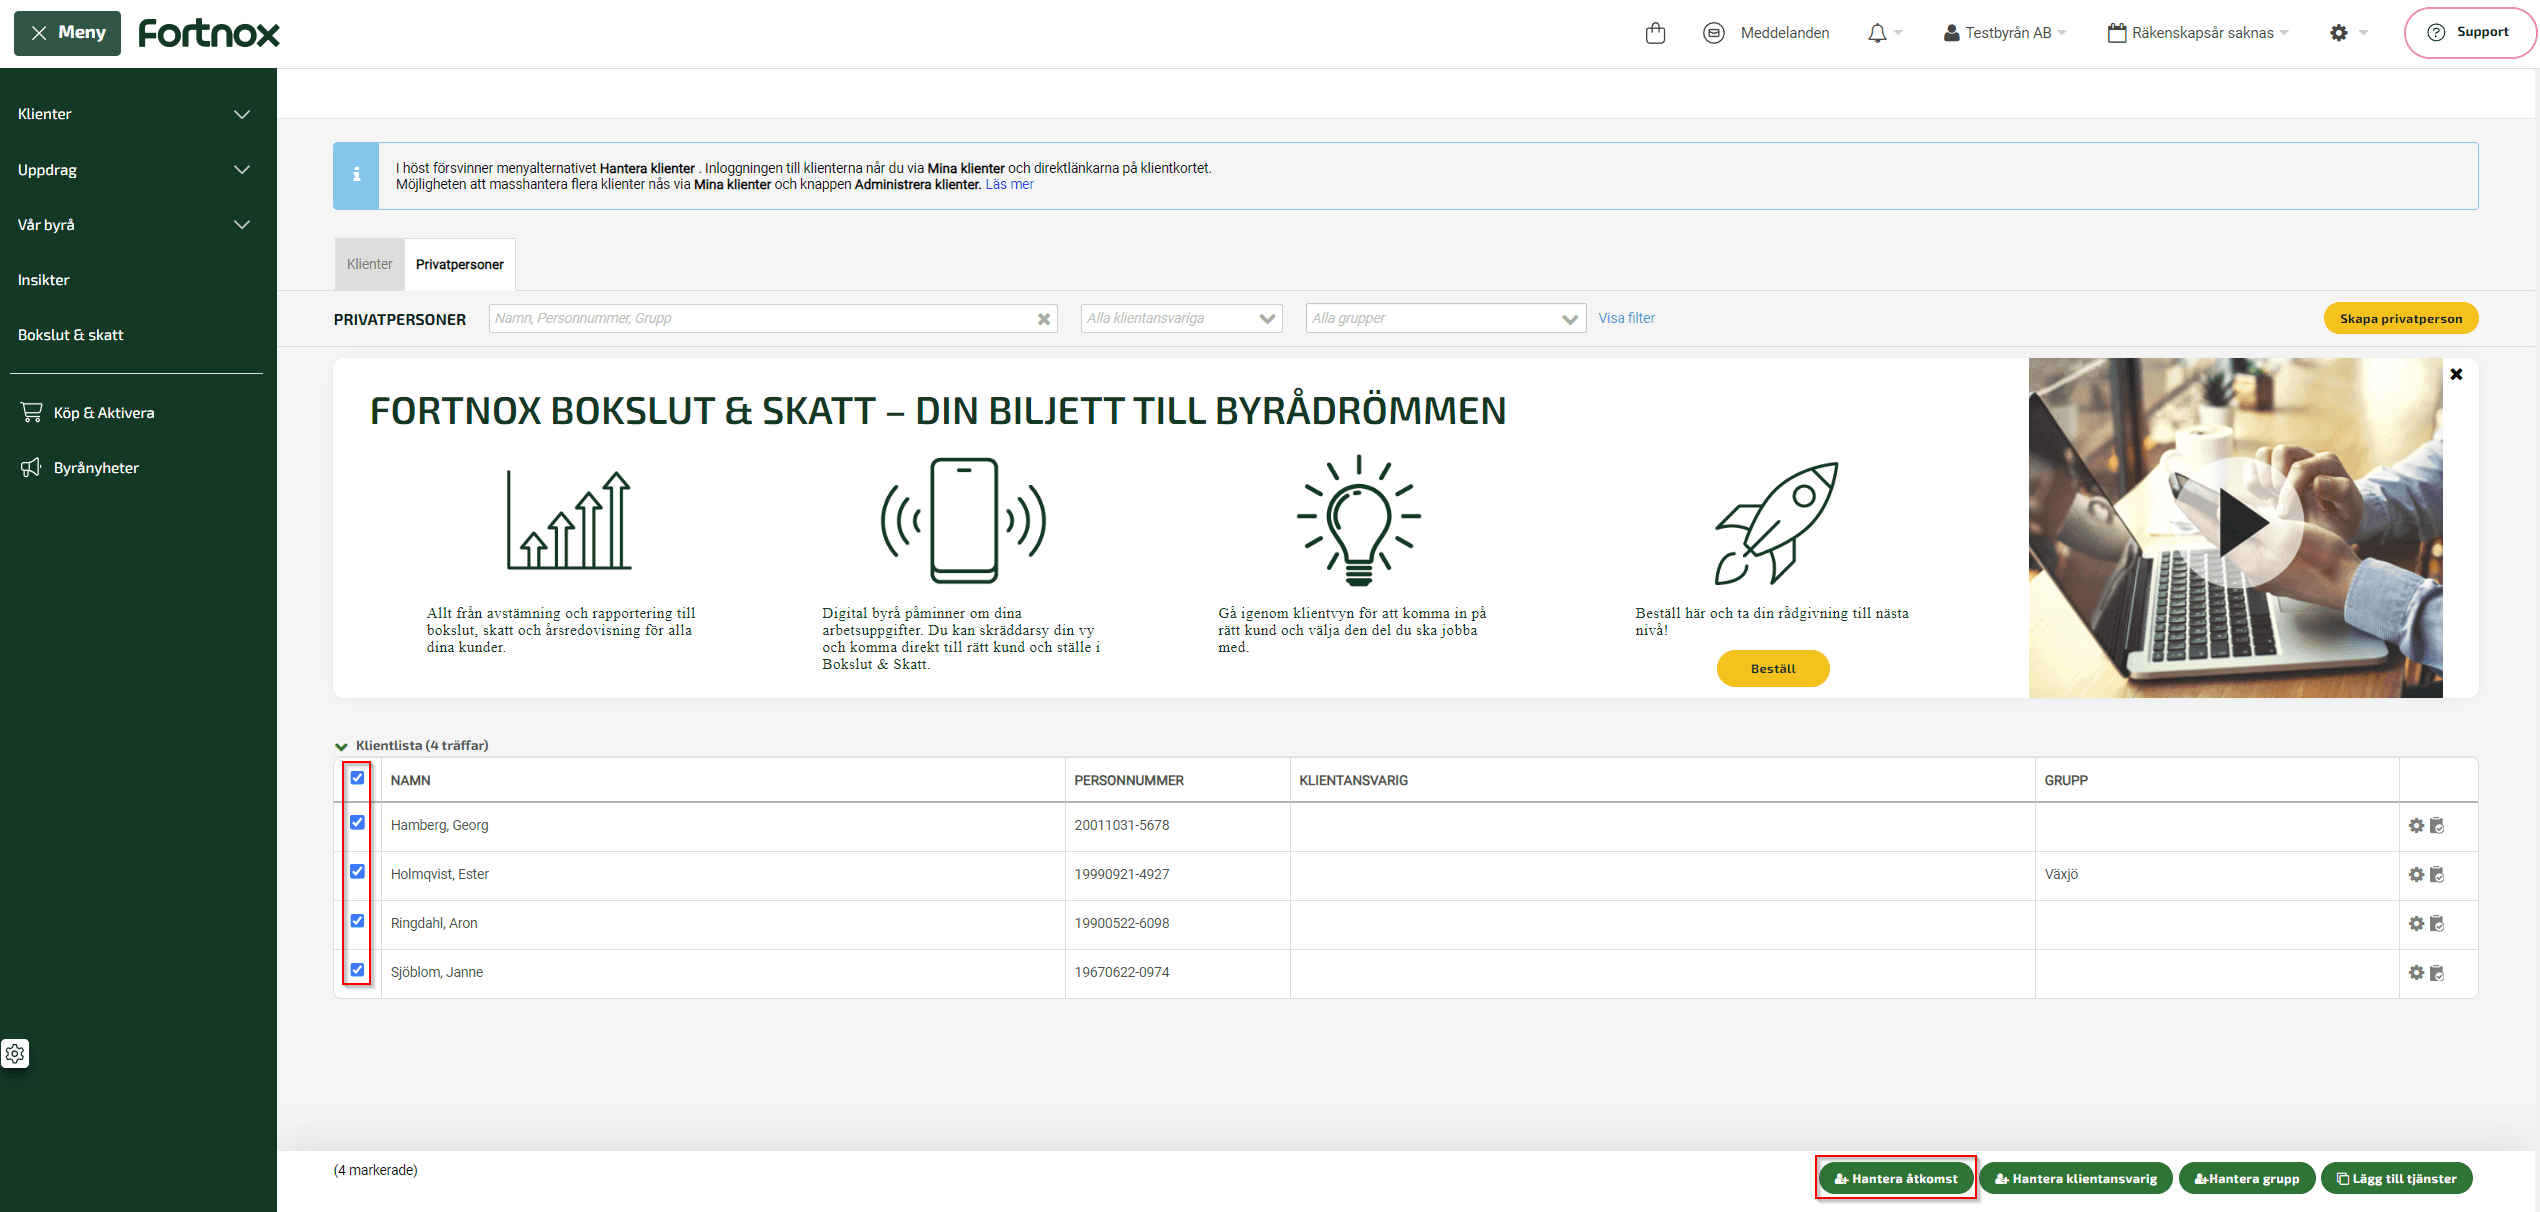Uncheck the Sjöblom, Janne checkbox
2540x1212 pixels.
coord(357,970)
